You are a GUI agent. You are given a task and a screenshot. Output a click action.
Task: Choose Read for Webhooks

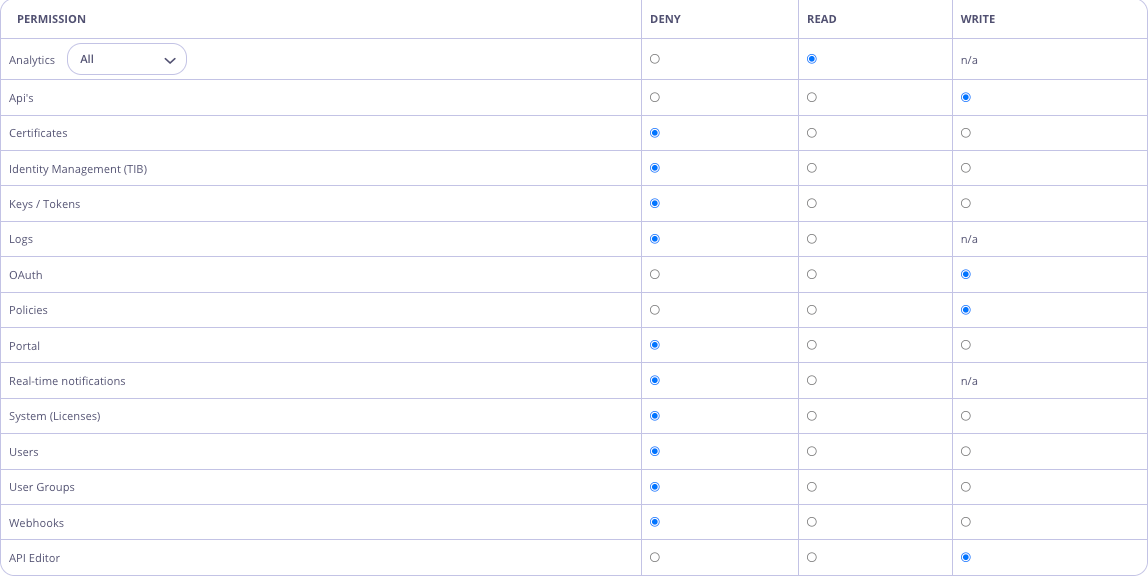[x=811, y=522]
